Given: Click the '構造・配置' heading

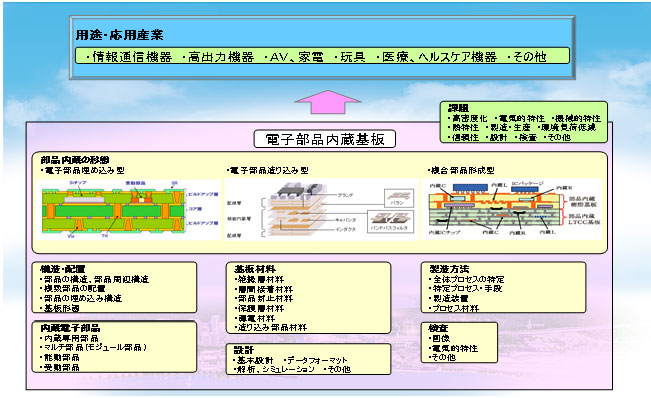Looking at the screenshot, I should tap(63, 269).
